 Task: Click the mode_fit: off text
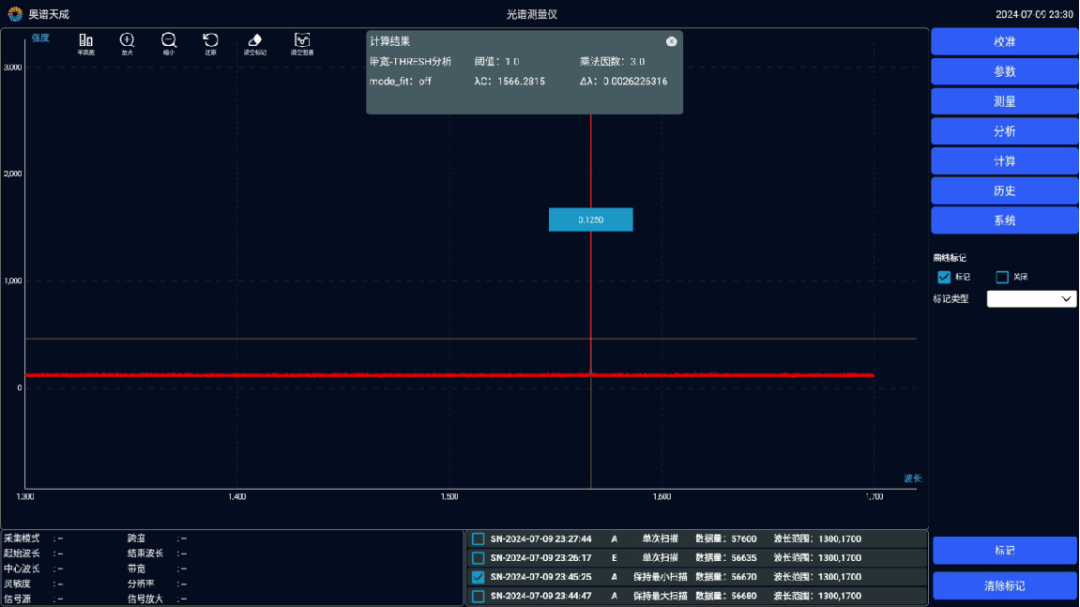pyautogui.click(x=401, y=81)
